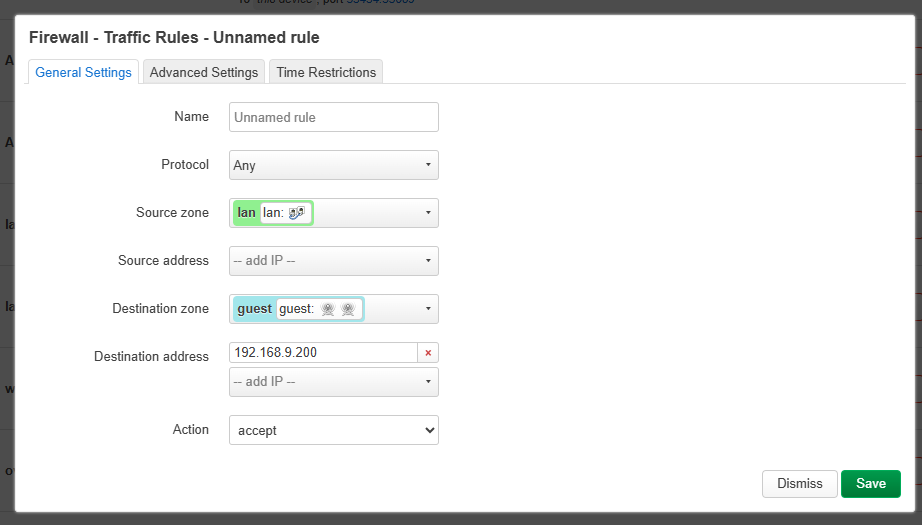Remove destination address 192.168.9.200 with red x
The width and height of the screenshot is (922, 525).
[428, 353]
